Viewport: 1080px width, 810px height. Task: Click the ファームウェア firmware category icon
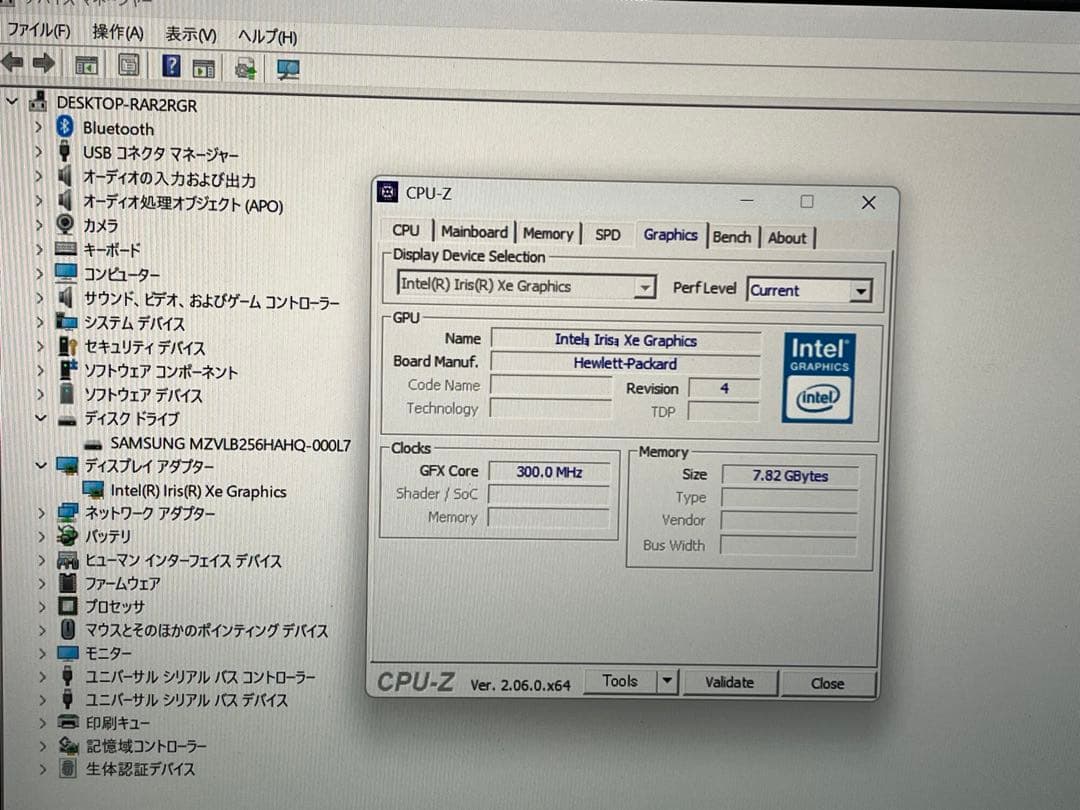click(x=68, y=583)
